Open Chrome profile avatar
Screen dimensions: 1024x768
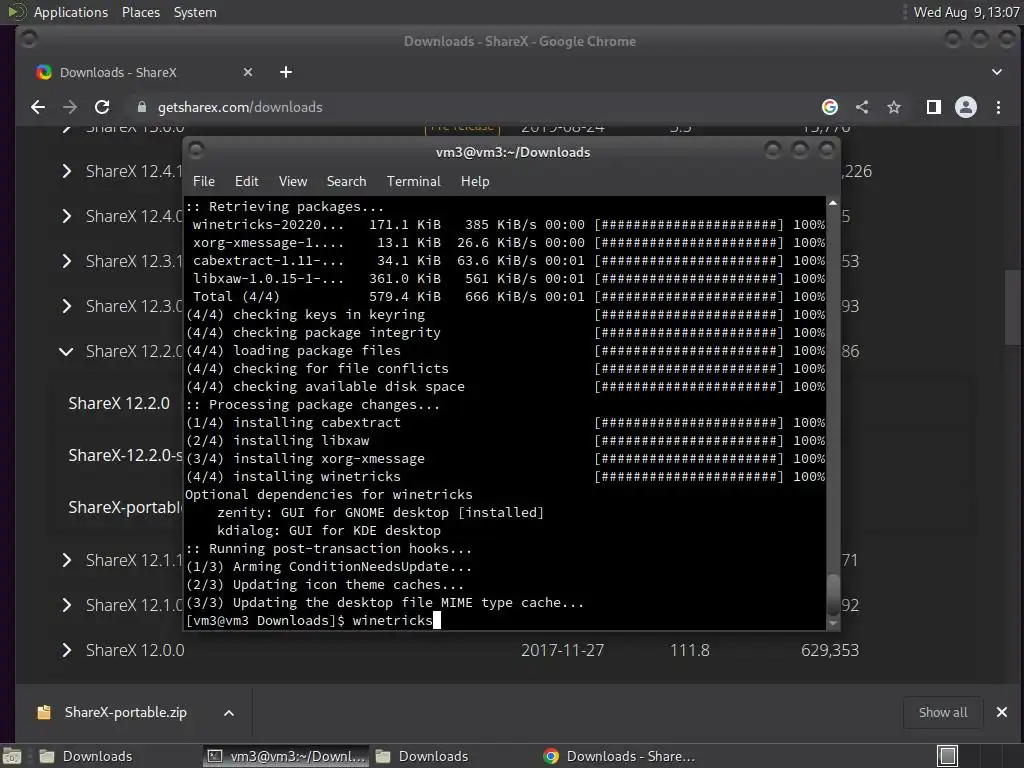tap(966, 107)
